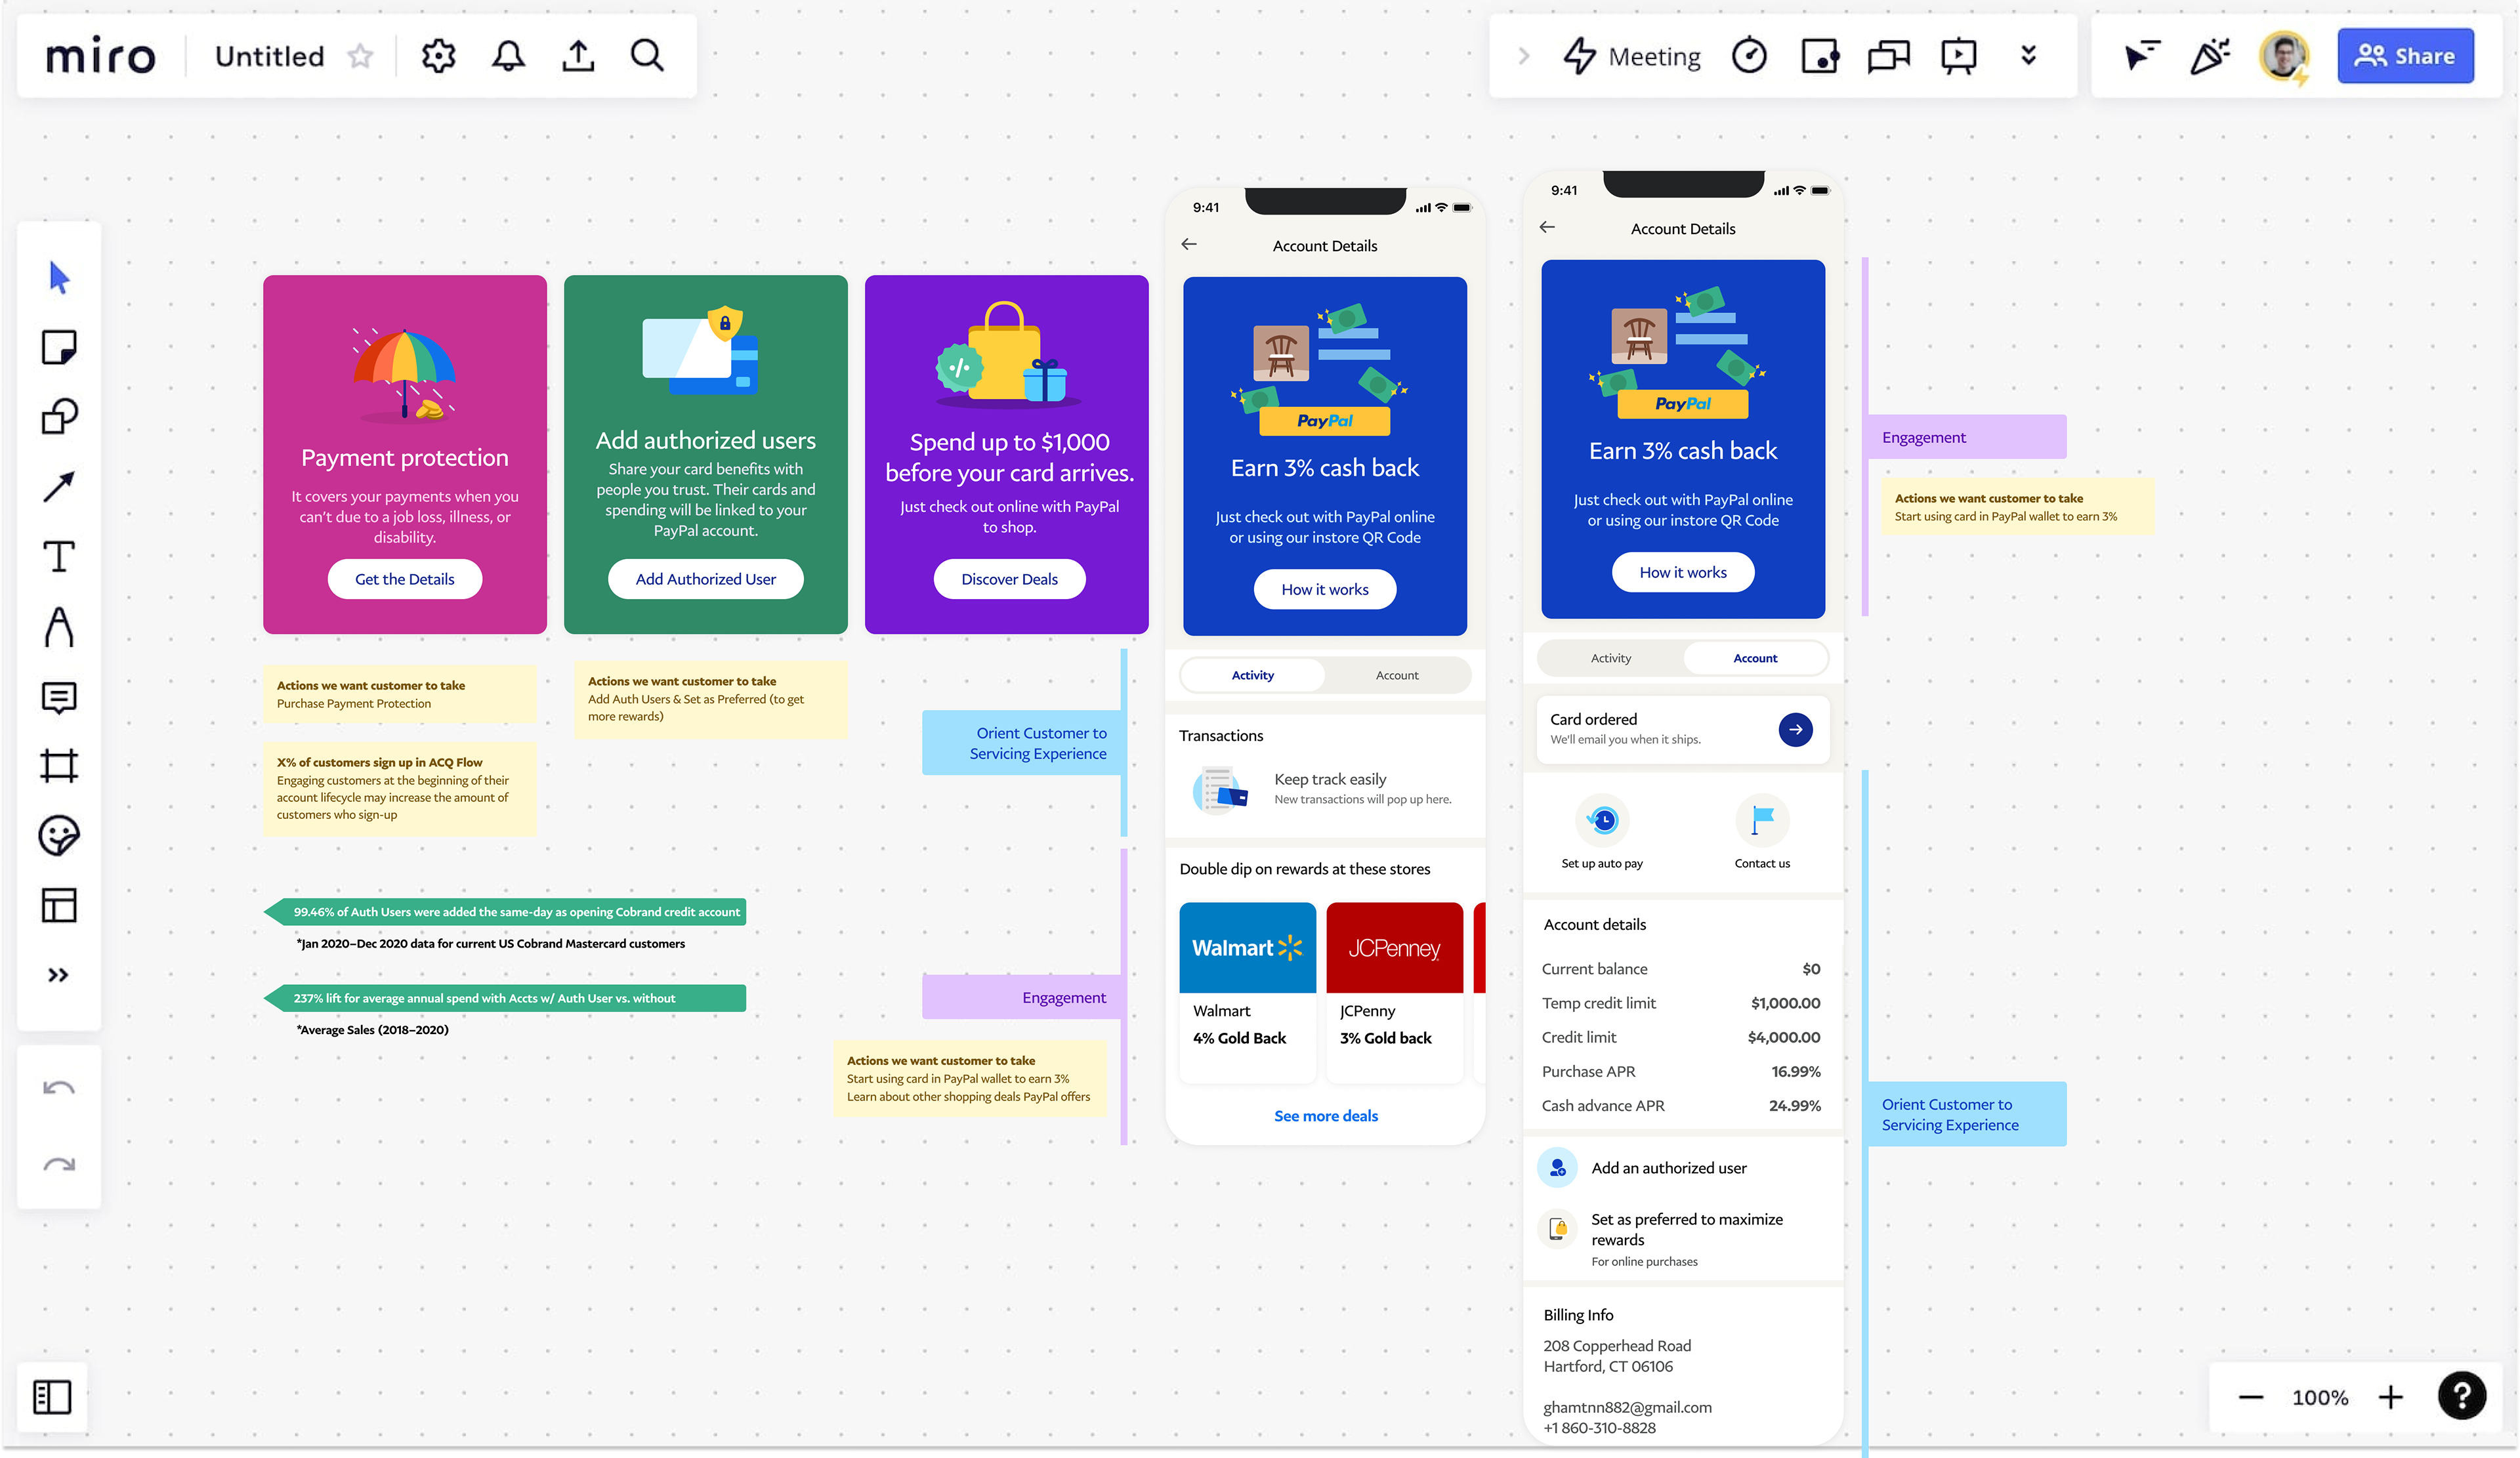
Task: Open board settings gear
Action: [438, 56]
